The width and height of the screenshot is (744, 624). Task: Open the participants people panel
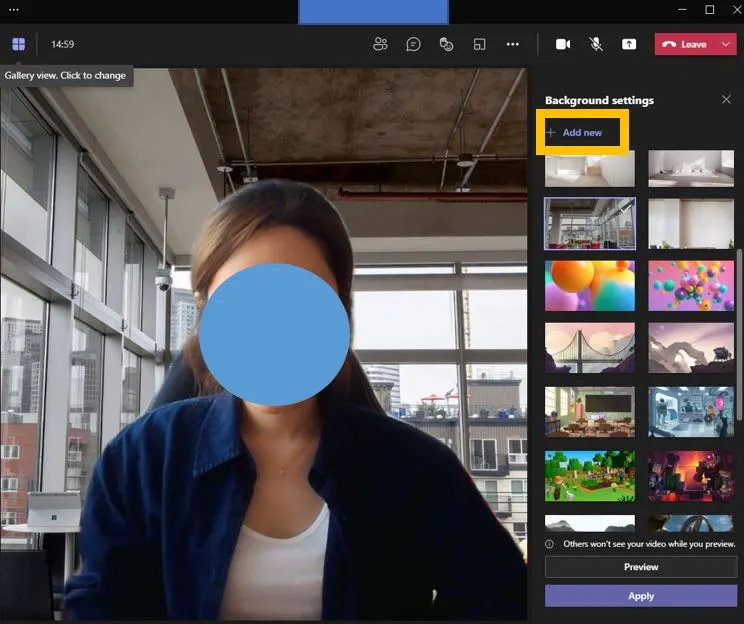pos(380,44)
